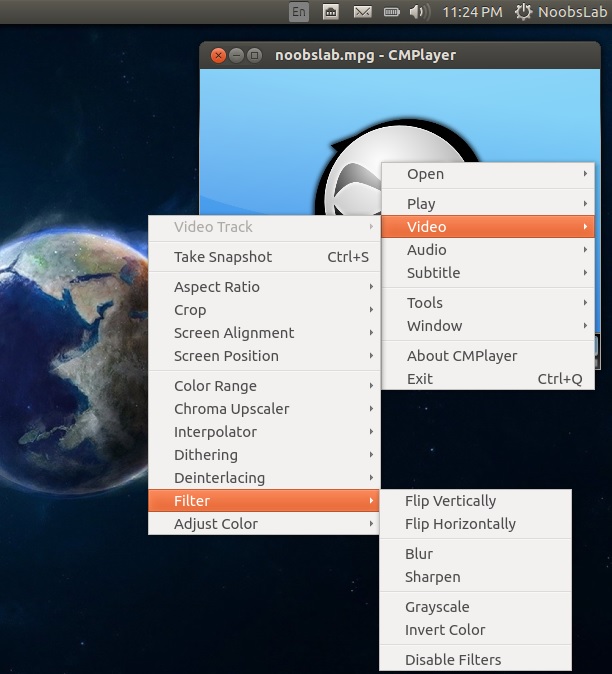
Task: Open the Screen Position submenu
Action: [264, 356]
